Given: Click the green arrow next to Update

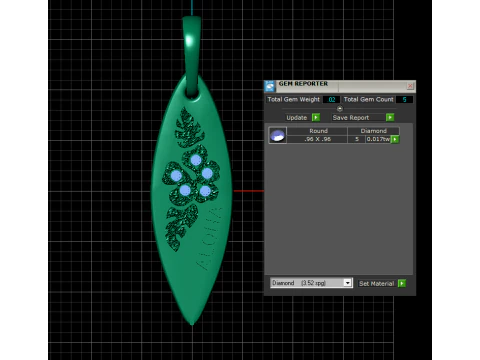Looking at the screenshot, I should point(316,117).
